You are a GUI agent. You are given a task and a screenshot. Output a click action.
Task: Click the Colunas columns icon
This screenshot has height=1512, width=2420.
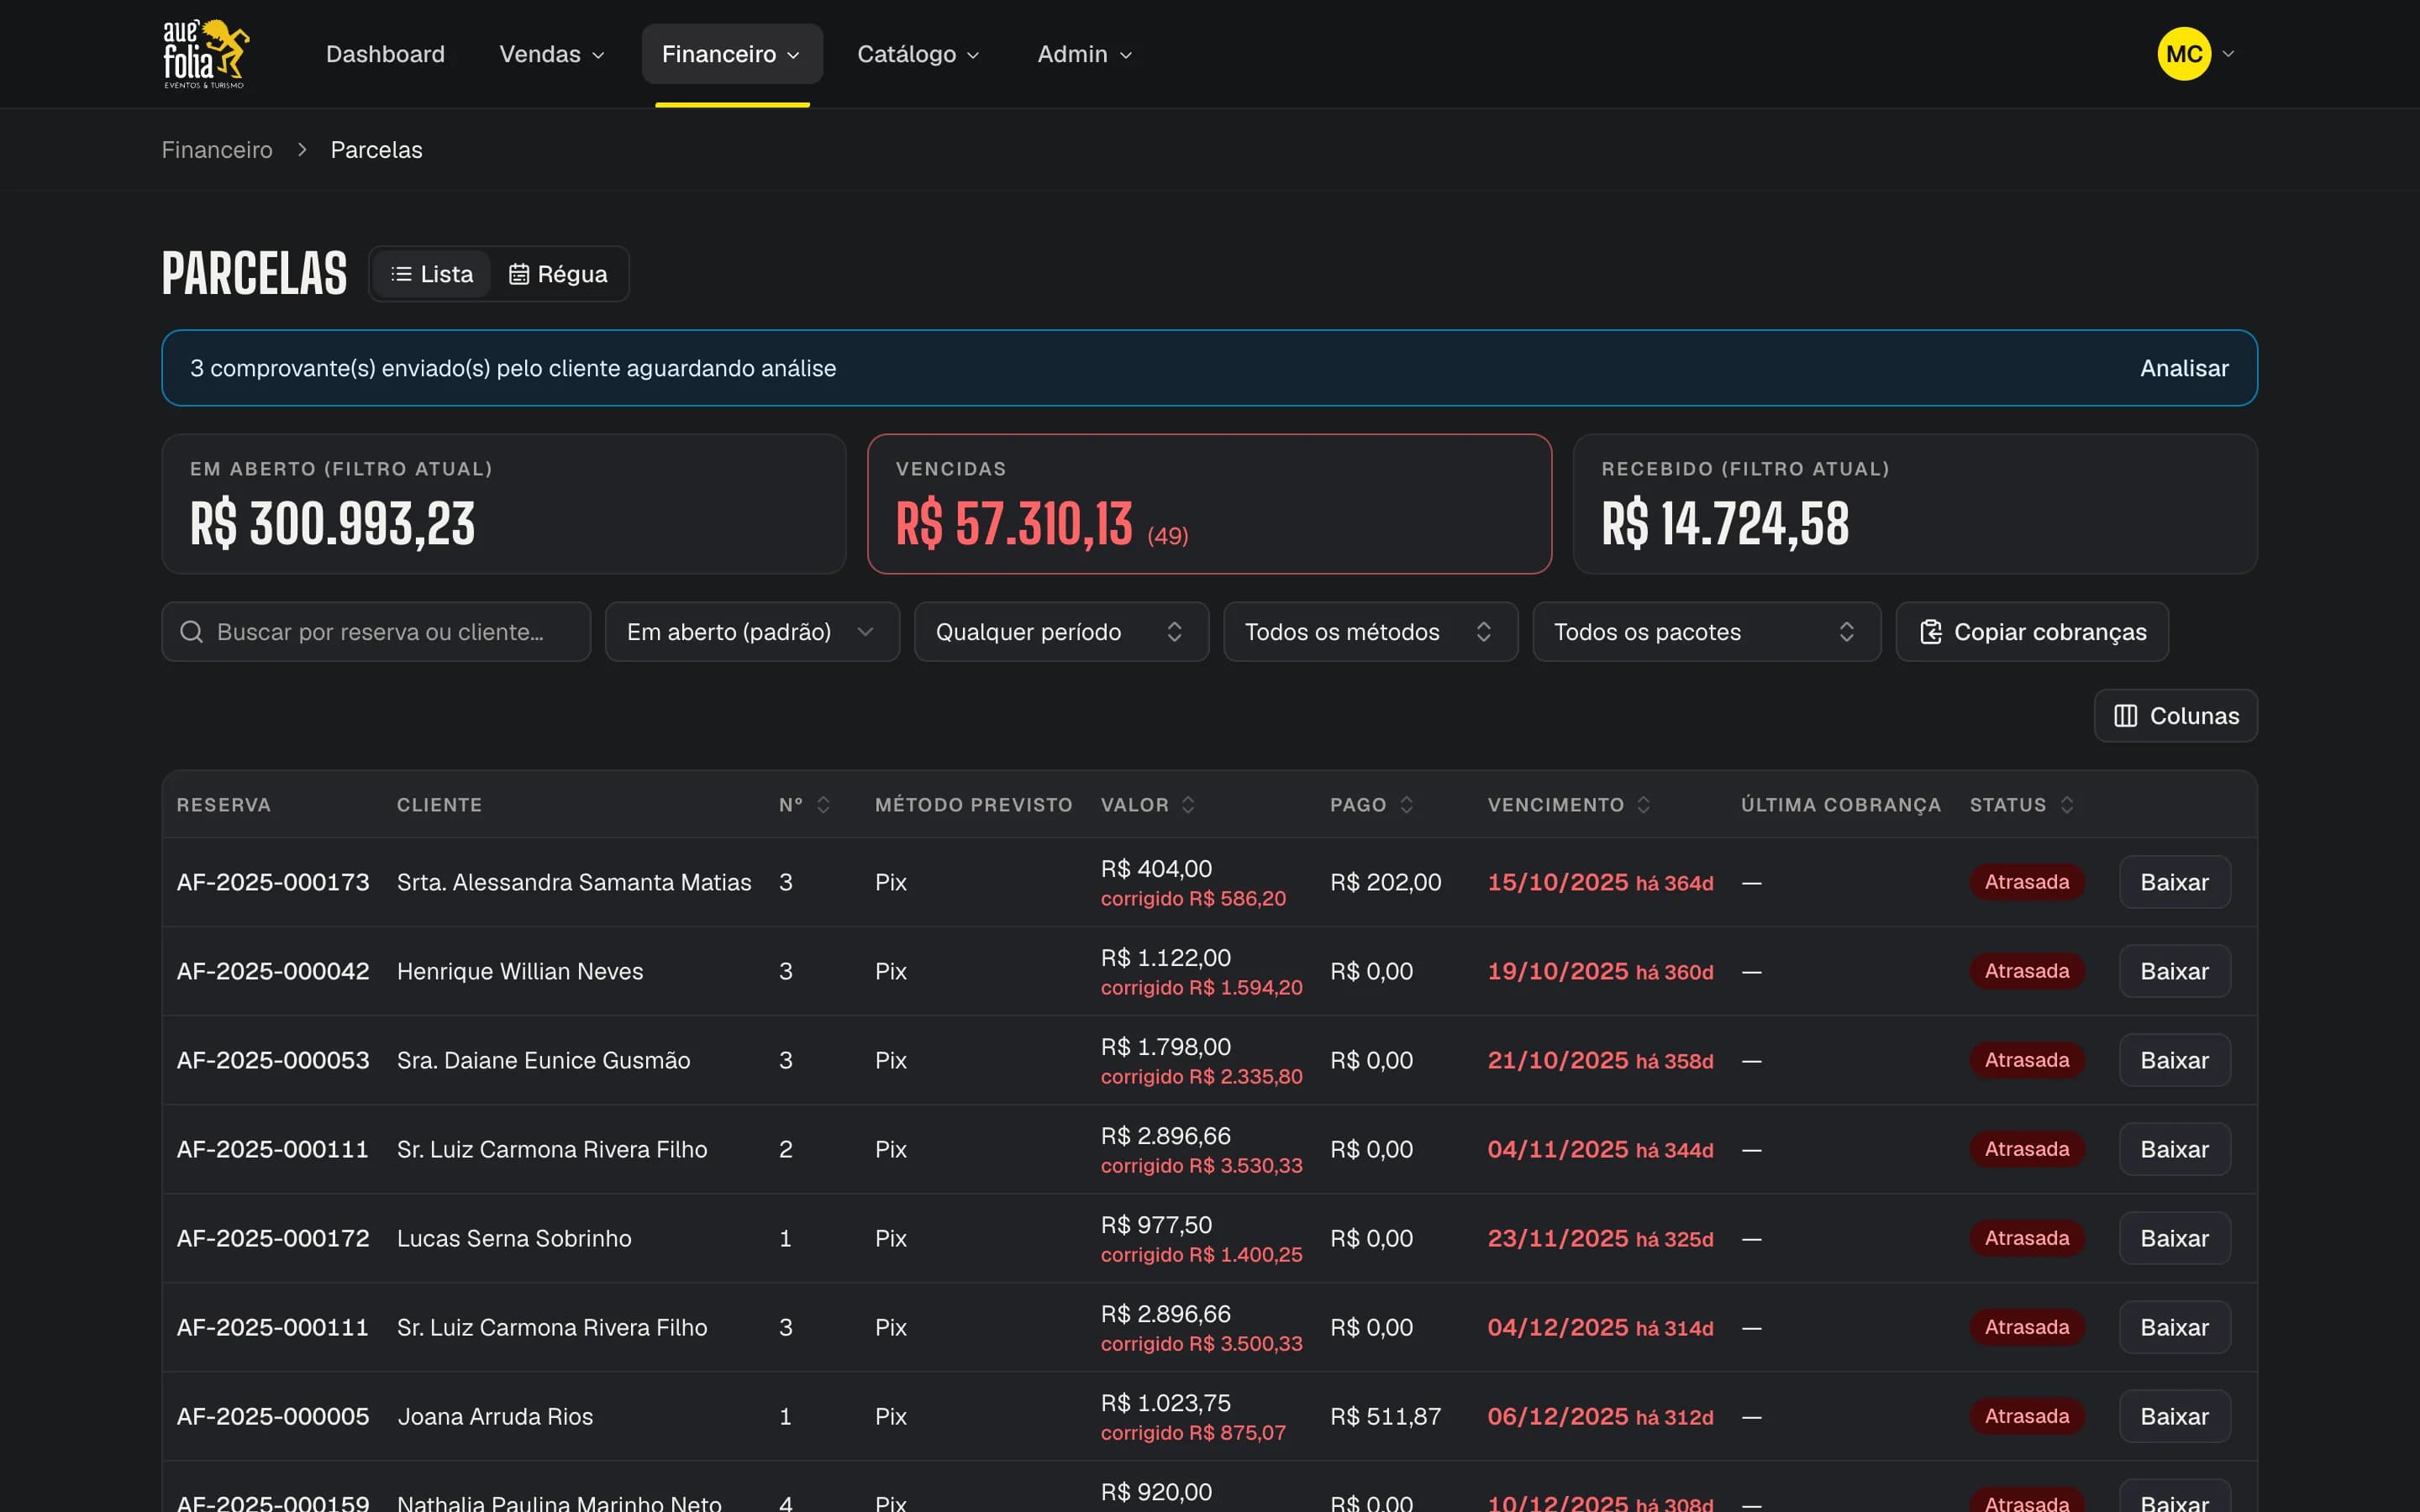tap(2125, 716)
